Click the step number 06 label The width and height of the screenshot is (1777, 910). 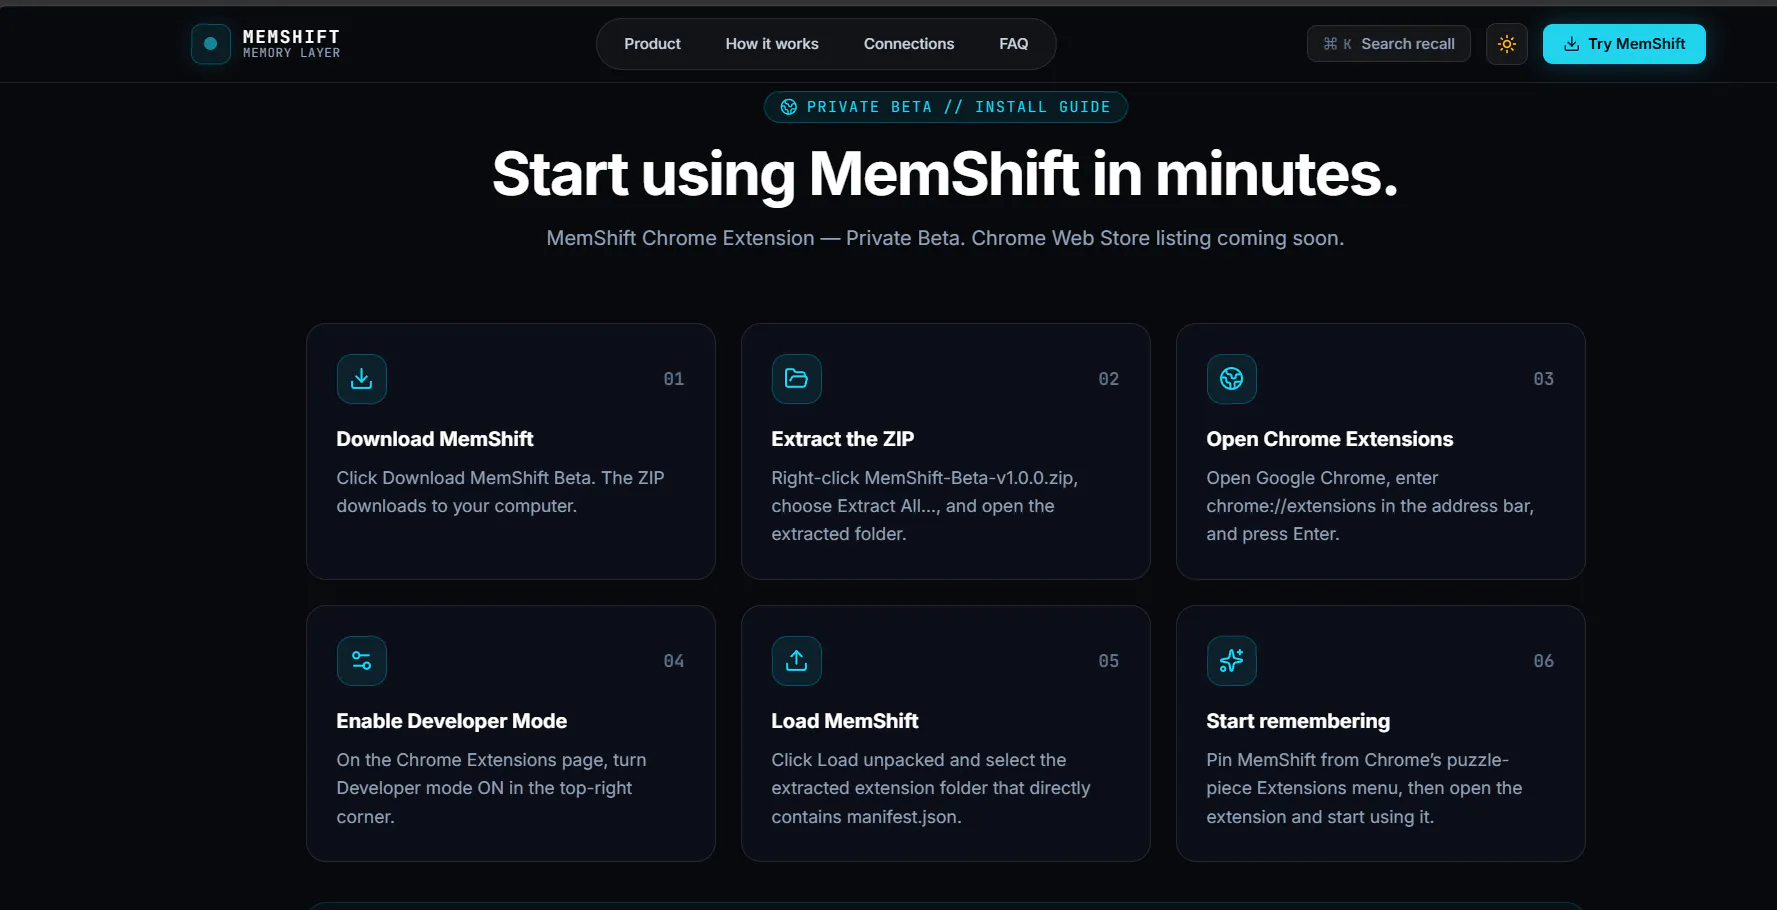click(1544, 661)
